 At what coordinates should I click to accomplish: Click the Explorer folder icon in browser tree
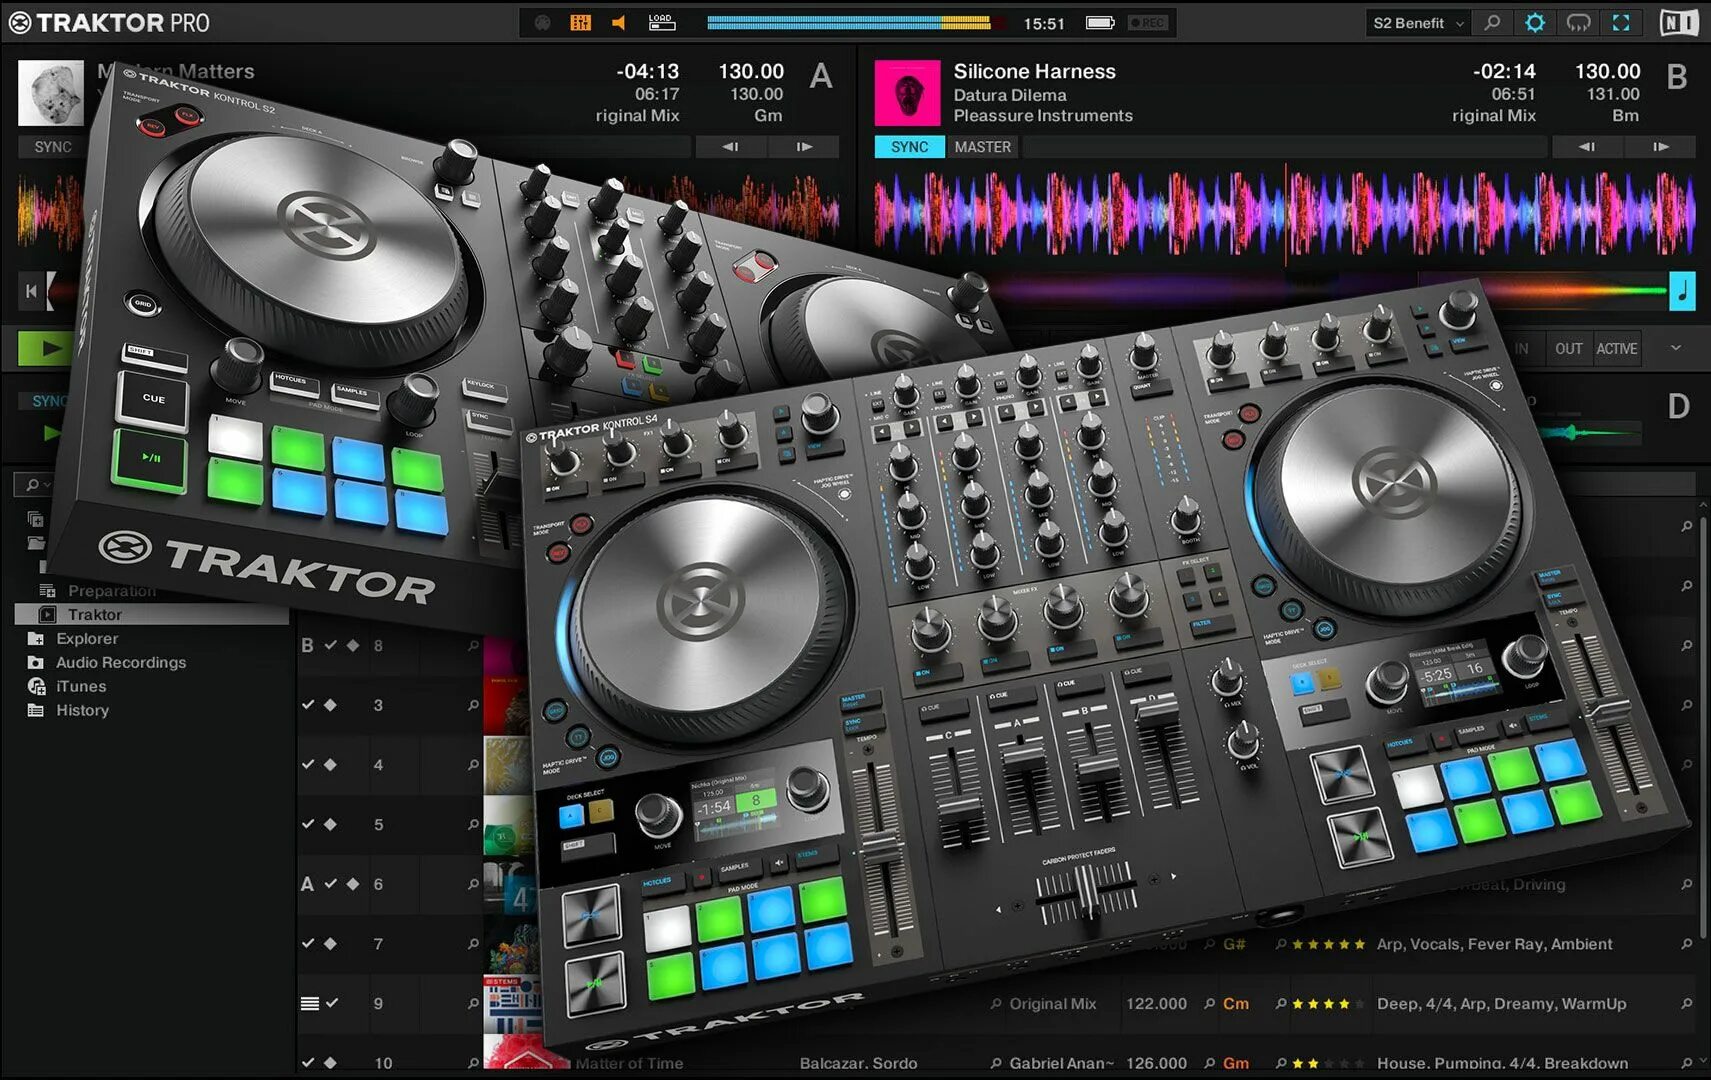tap(35, 639)
